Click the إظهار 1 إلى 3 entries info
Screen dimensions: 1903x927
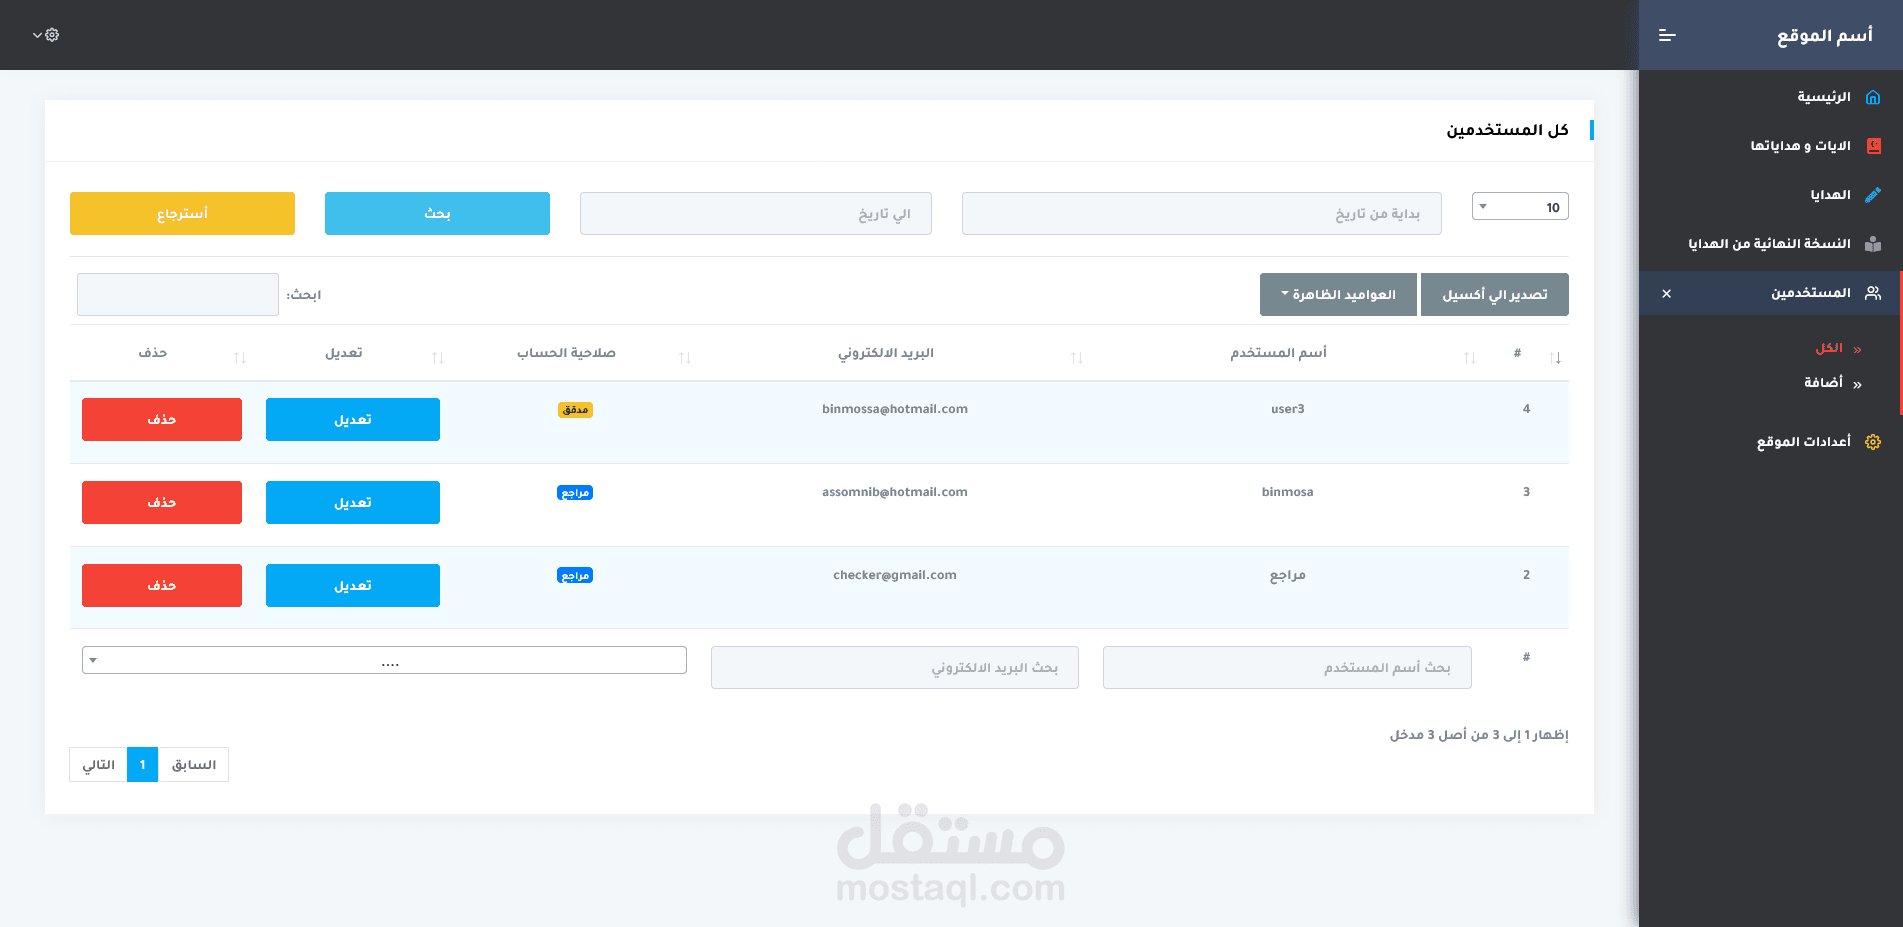[x=1479, y=735]
